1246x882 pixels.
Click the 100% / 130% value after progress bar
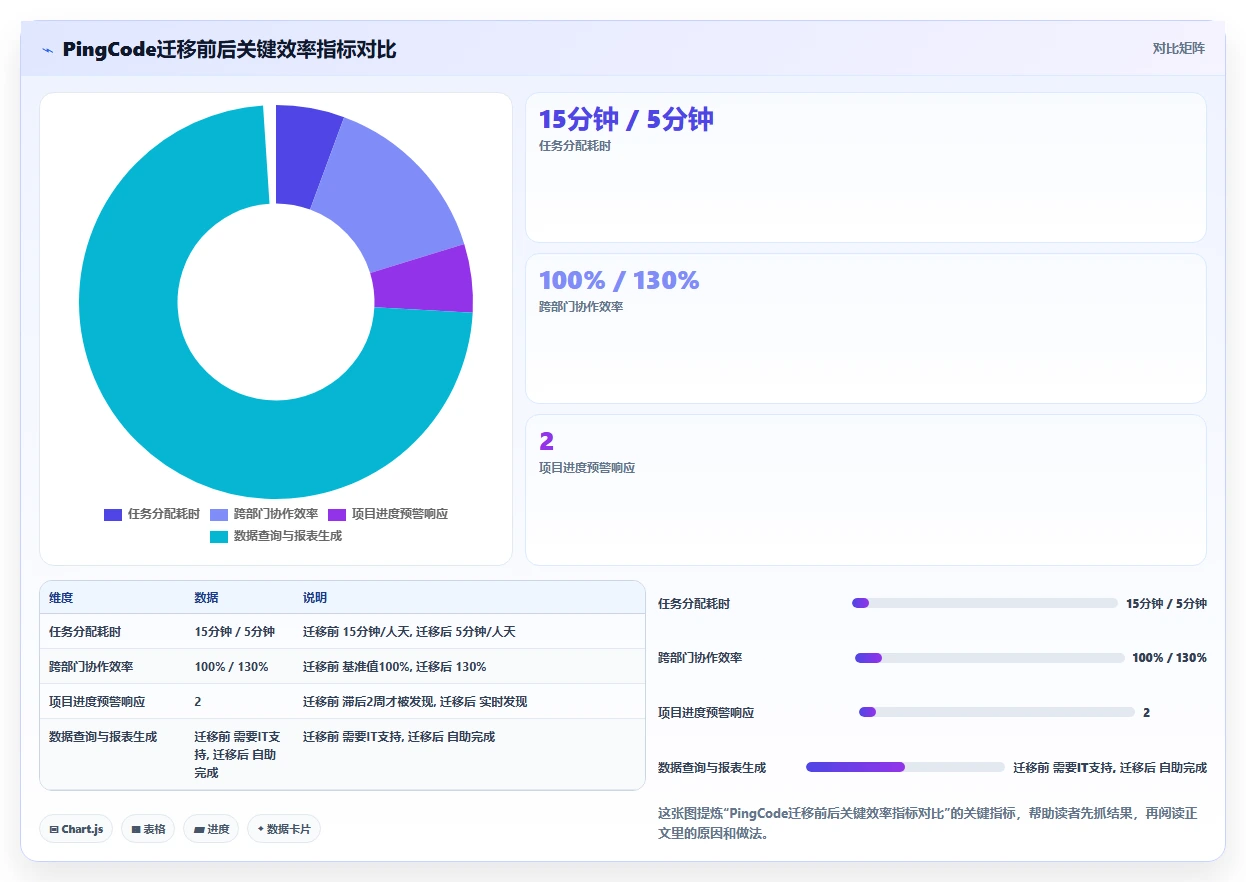(1169, 658)
